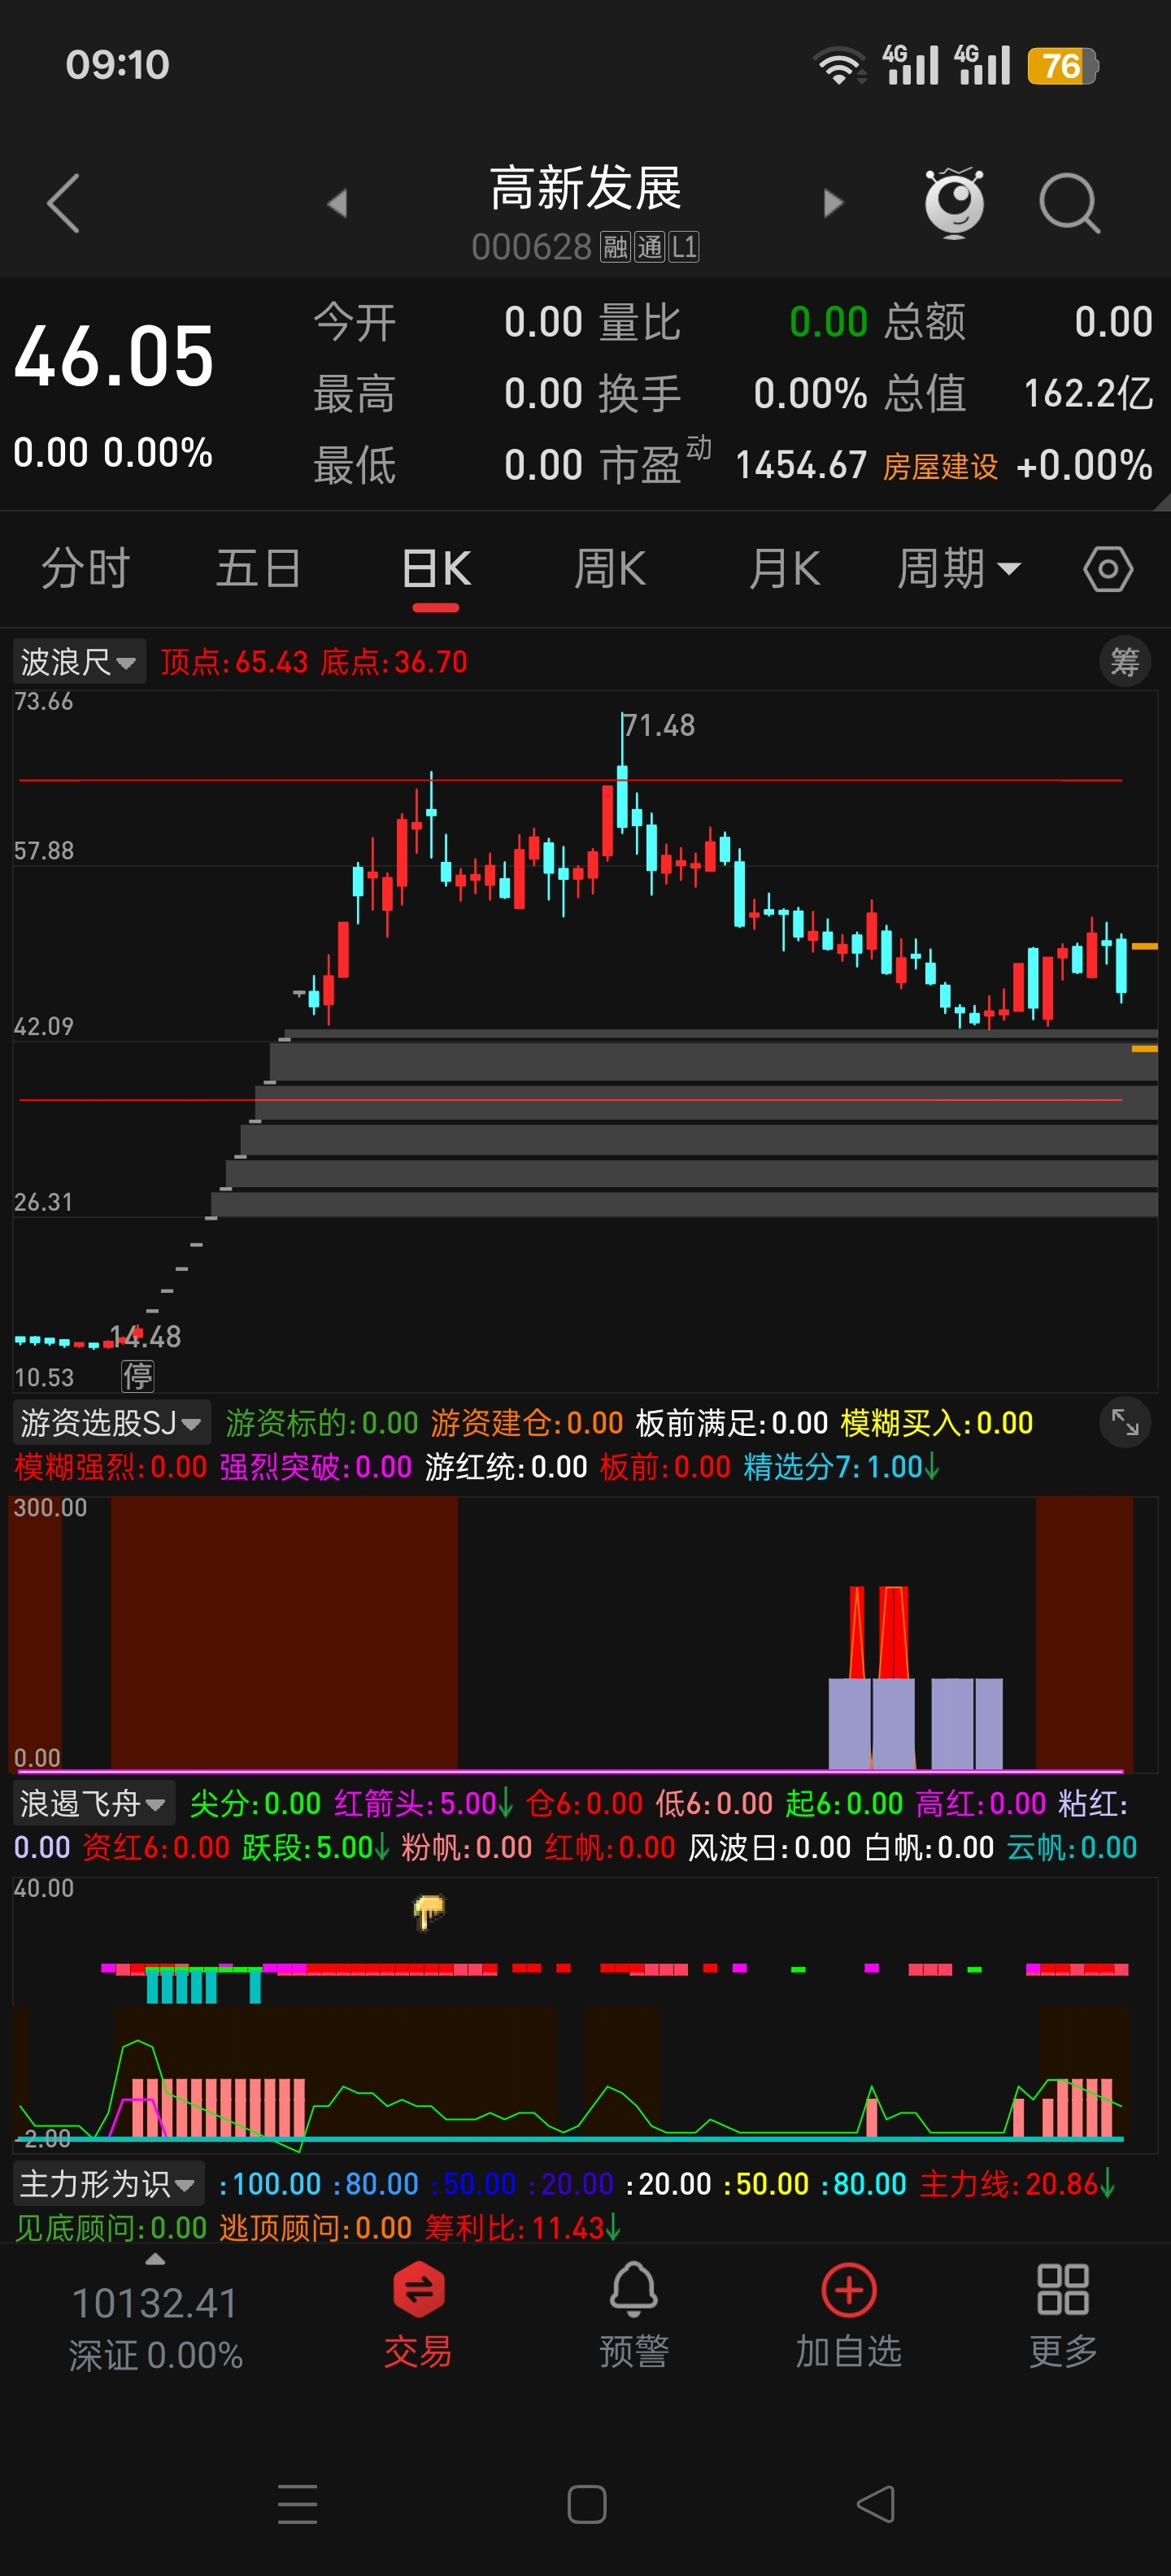This screenshot has height=2576, width=1171.
Task: Select the 日K tab
Action: (x=435, y=569)
